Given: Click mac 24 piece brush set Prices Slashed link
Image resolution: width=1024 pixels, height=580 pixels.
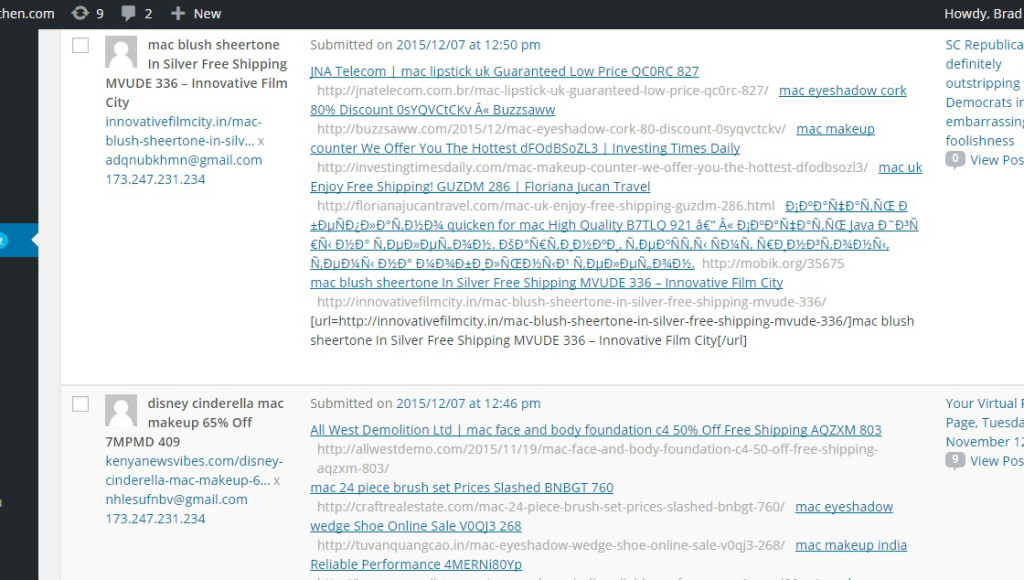Looking at the screenshot, I should coord(462,487).
